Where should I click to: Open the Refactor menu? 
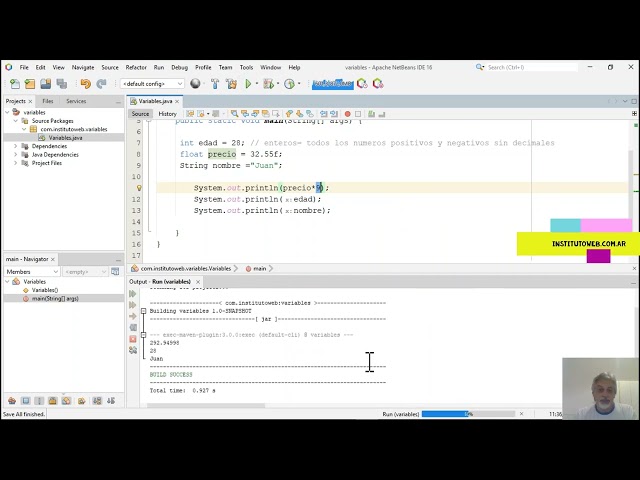click(136, 67)
